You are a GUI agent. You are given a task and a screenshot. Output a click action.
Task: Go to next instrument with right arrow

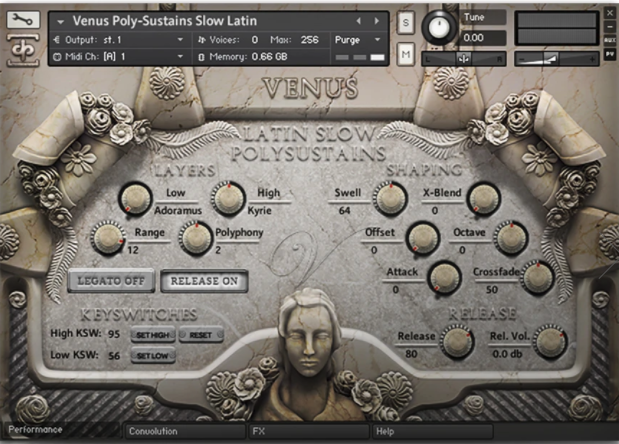(x=377, y=21)
